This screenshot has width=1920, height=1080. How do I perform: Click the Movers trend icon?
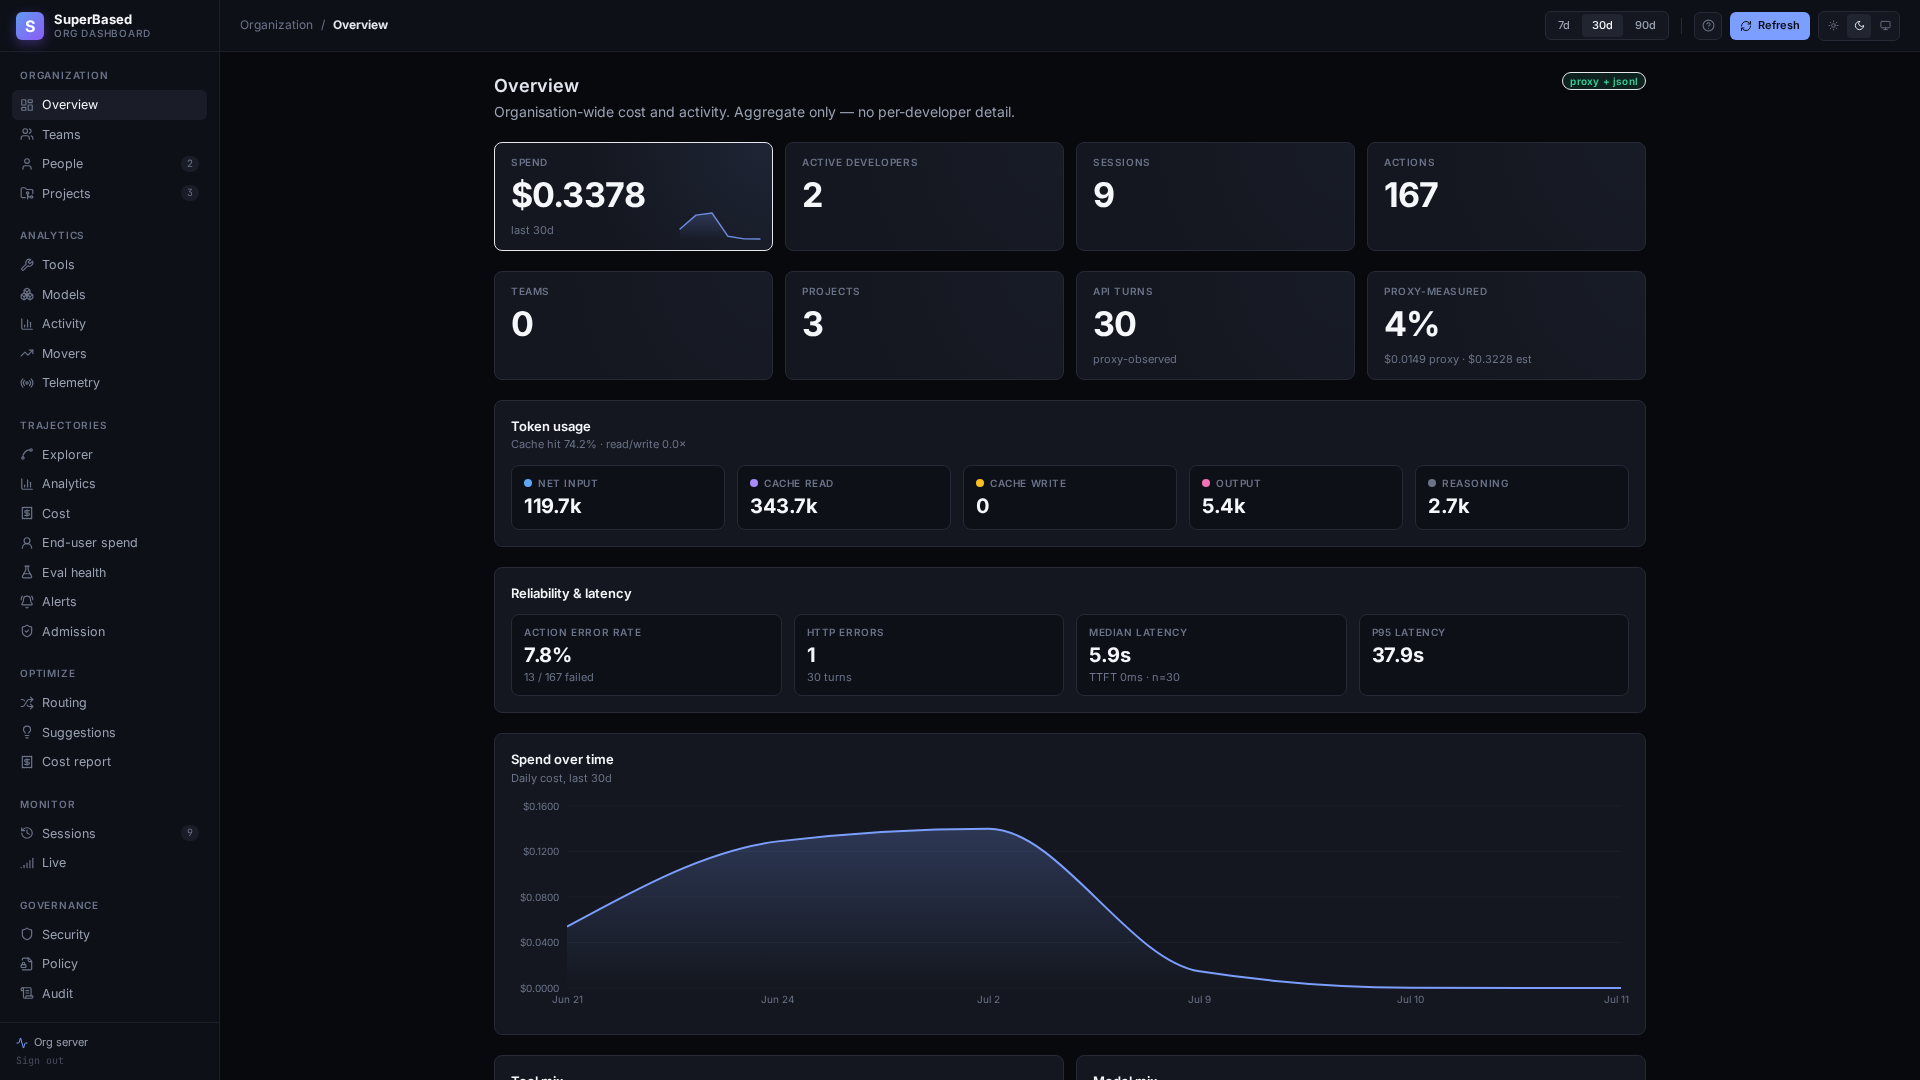[27, 354]
